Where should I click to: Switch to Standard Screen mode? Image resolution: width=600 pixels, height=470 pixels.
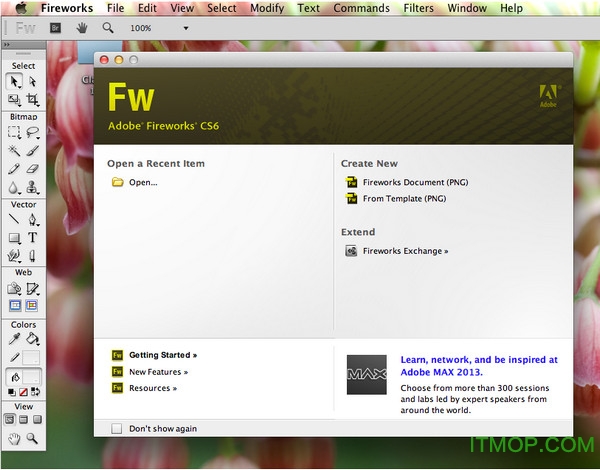(x=10, y=420)
